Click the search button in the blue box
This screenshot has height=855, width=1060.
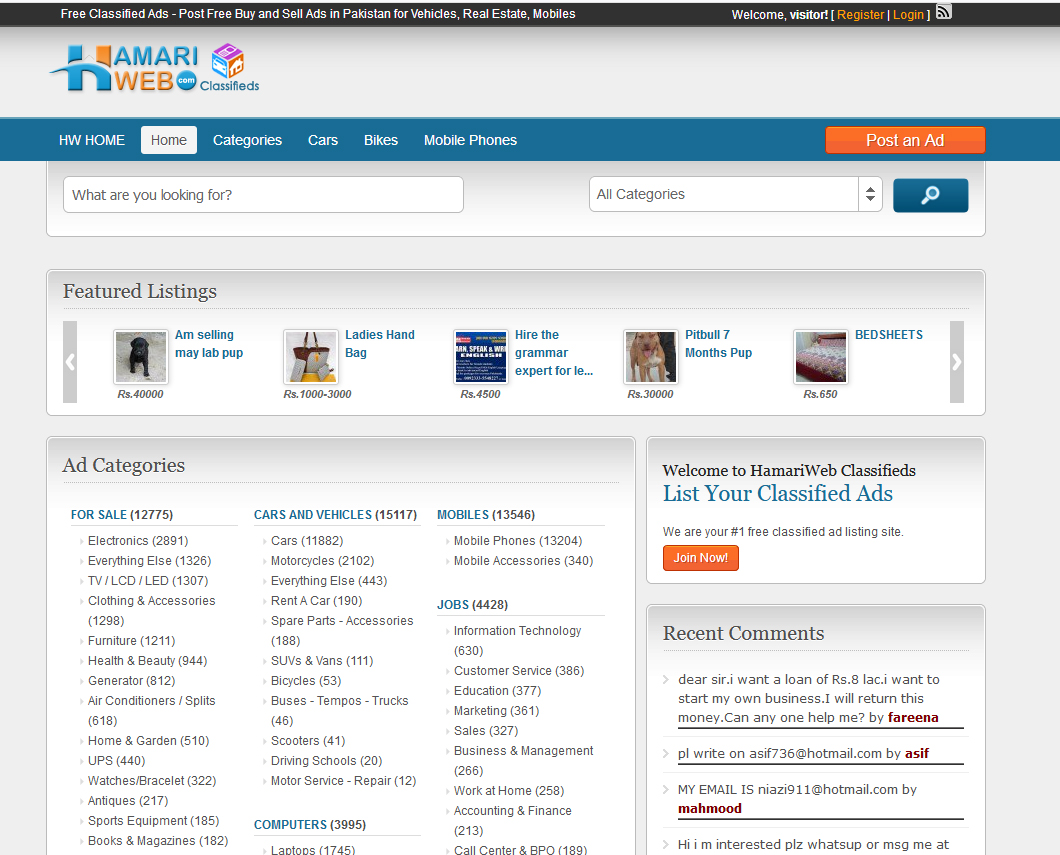pyautogui.click(x=930, y=194)
